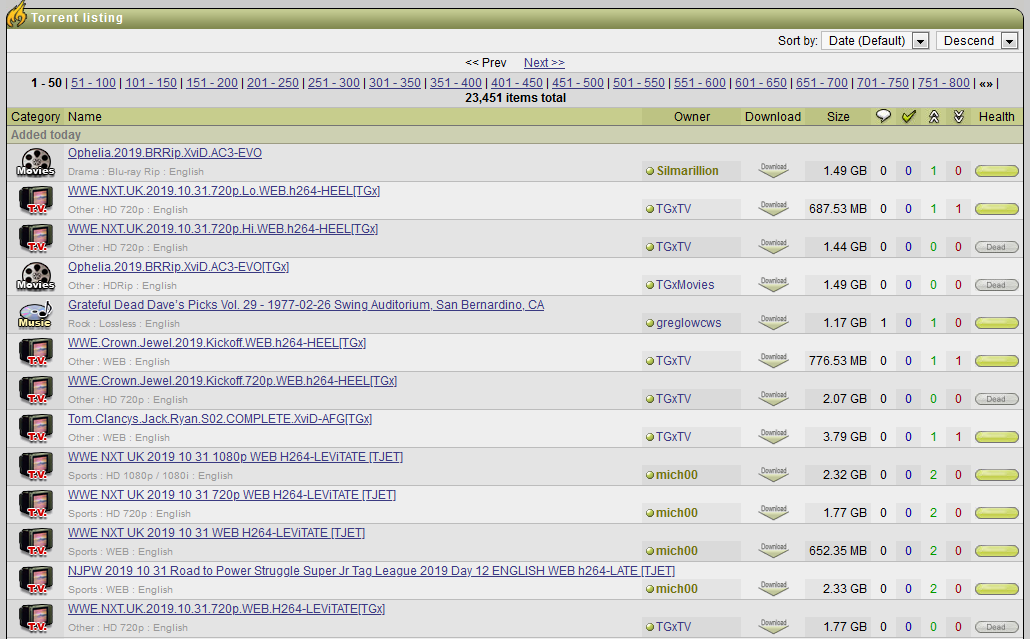Open Tom.Clancys.Jack.Ryan.S02.COMPLETE torrent page
The width and height of the screenshot is (1030, 639).
[219, 419]
